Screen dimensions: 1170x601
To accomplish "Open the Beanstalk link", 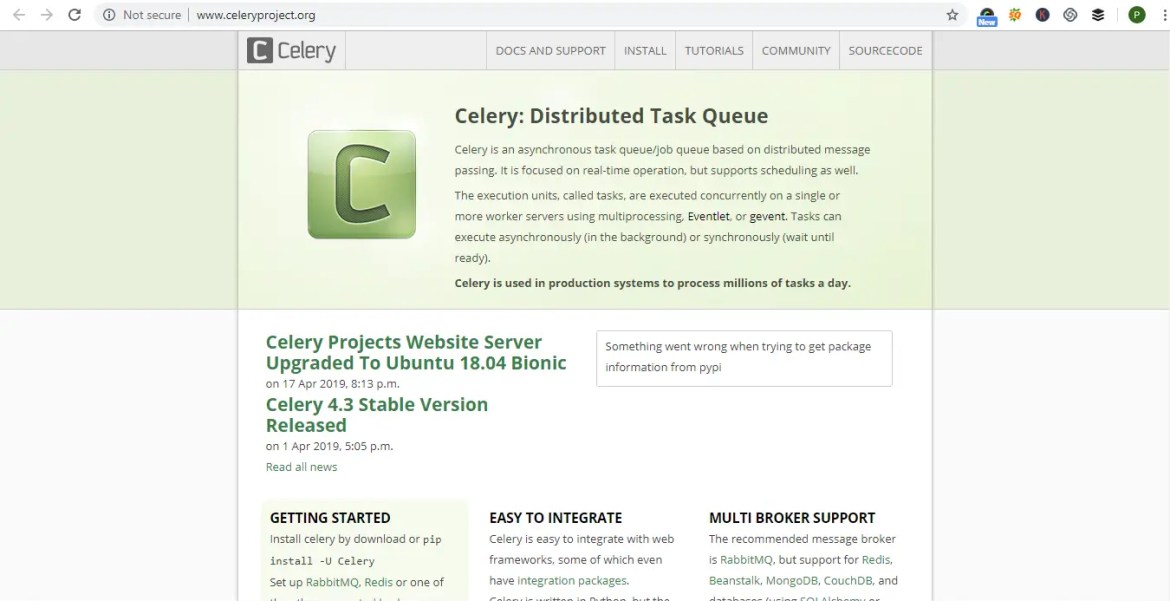I will point(733,581).
